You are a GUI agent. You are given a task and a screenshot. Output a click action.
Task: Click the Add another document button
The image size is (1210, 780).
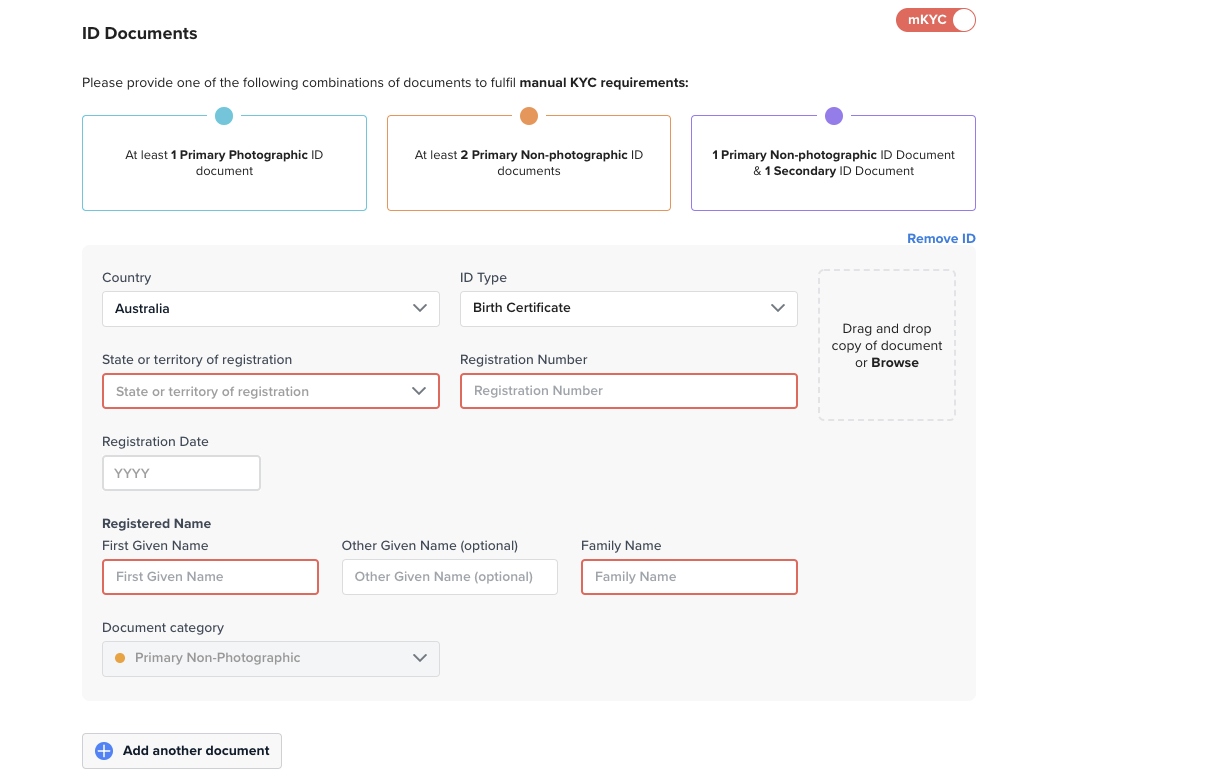point(196,751)
